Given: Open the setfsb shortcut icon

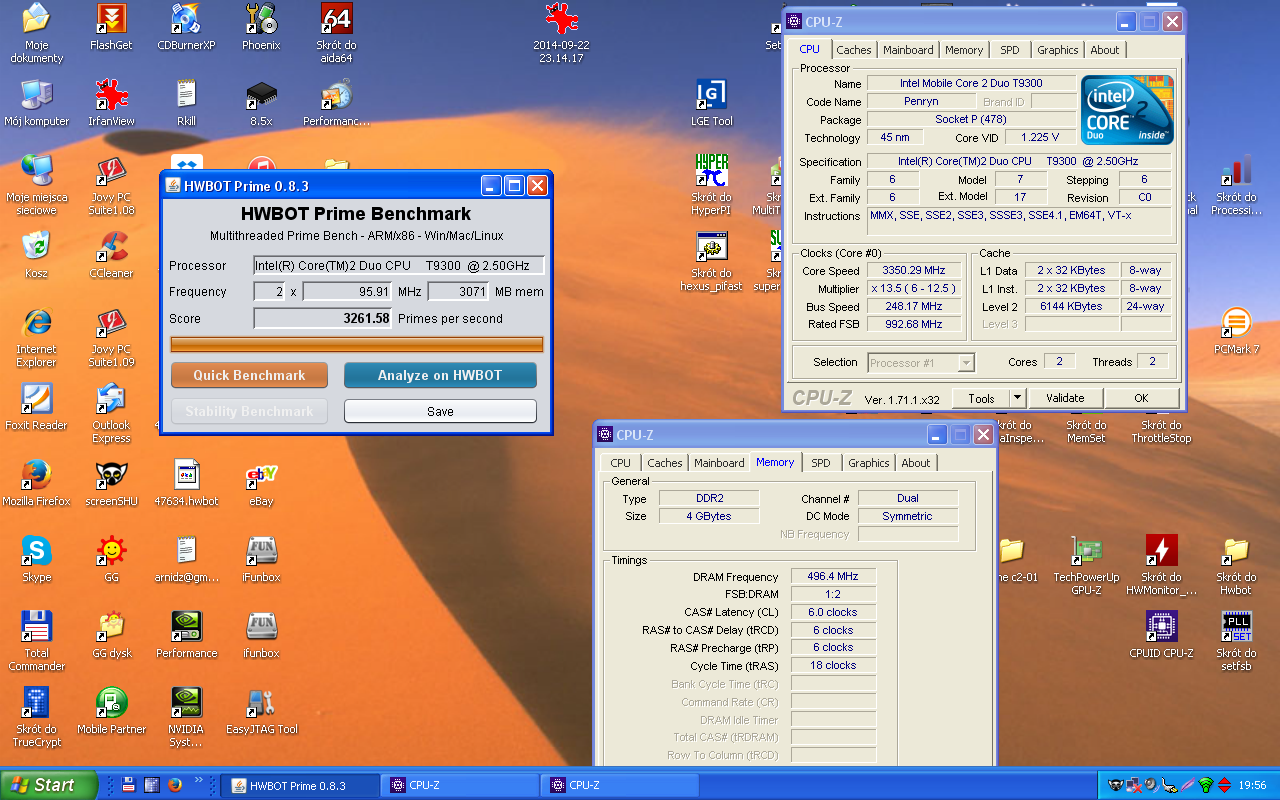Looking at the screenshot, I should point(1236,626).
